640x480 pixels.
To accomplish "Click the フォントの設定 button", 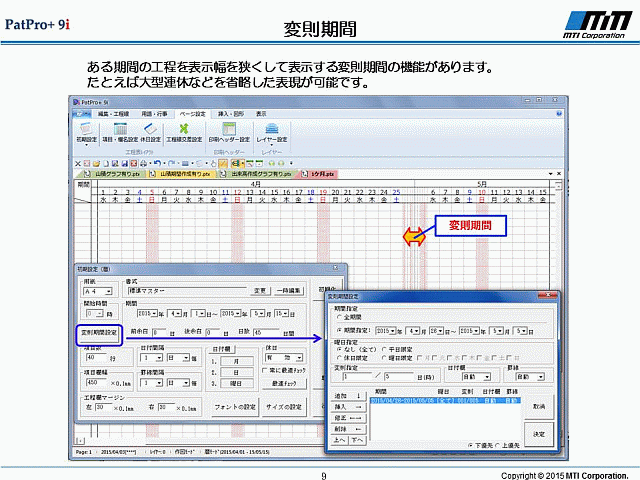I will pos(235,407).
